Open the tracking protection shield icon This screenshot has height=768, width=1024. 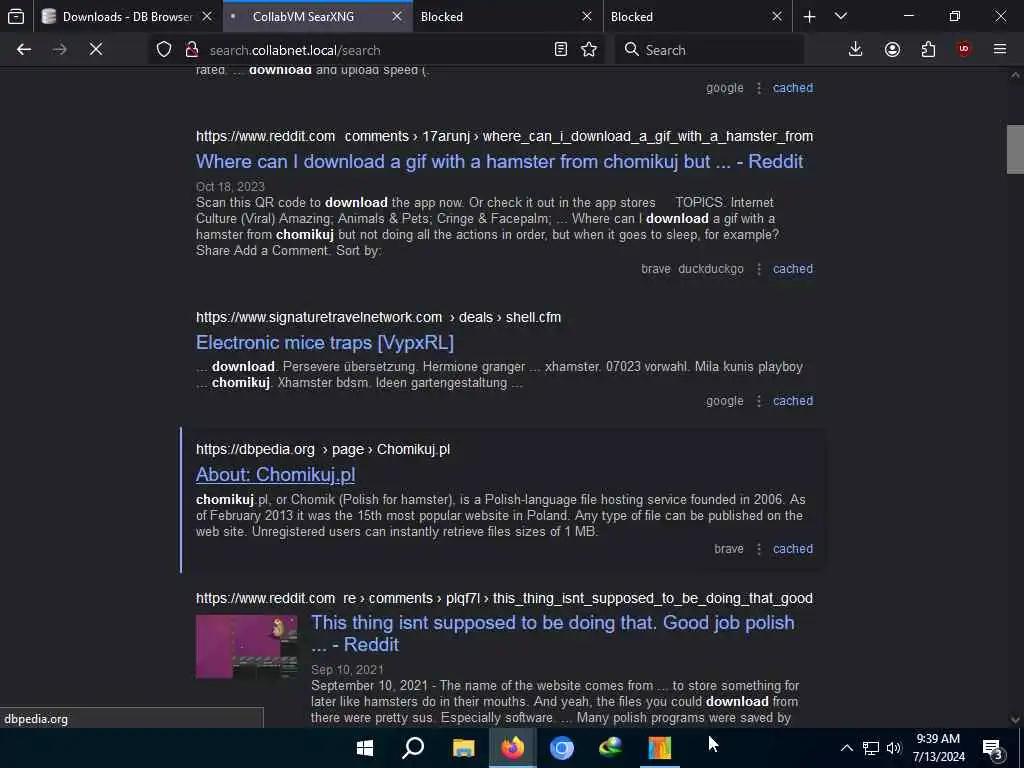tap(164, 50)
